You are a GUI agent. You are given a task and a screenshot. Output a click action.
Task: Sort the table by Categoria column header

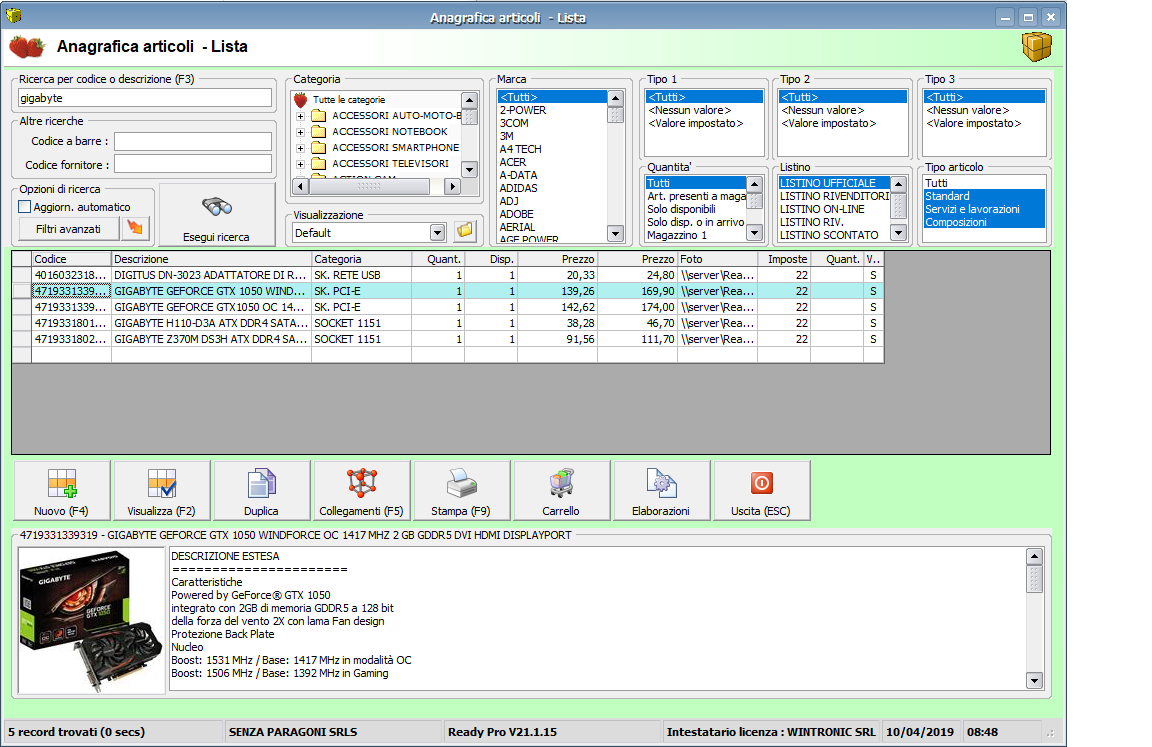(x=361, y=259)
